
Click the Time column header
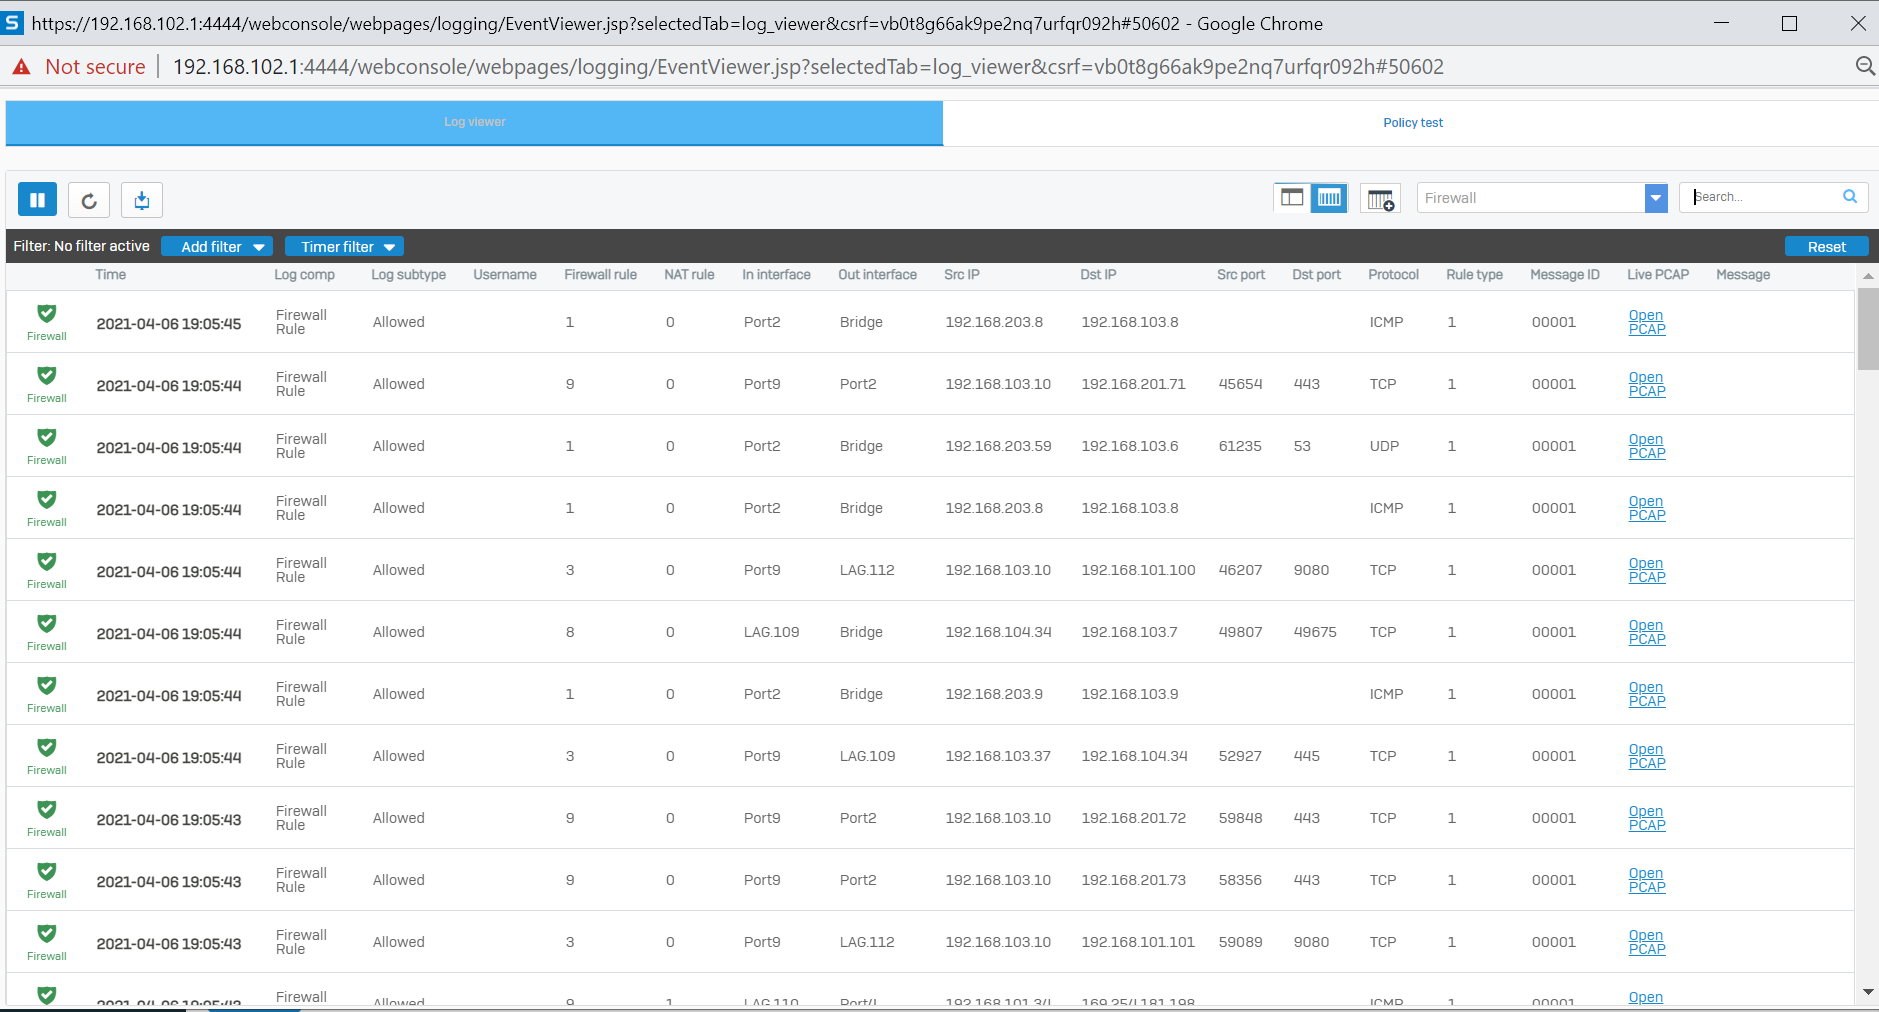[111, 275]
